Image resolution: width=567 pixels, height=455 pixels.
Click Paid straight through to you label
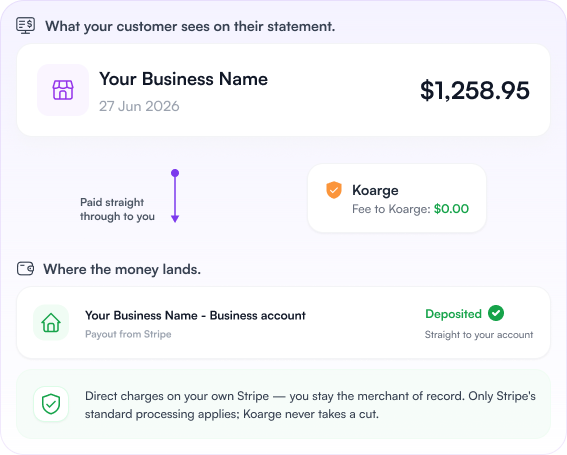pyautogui.click(x=118, y=209)
